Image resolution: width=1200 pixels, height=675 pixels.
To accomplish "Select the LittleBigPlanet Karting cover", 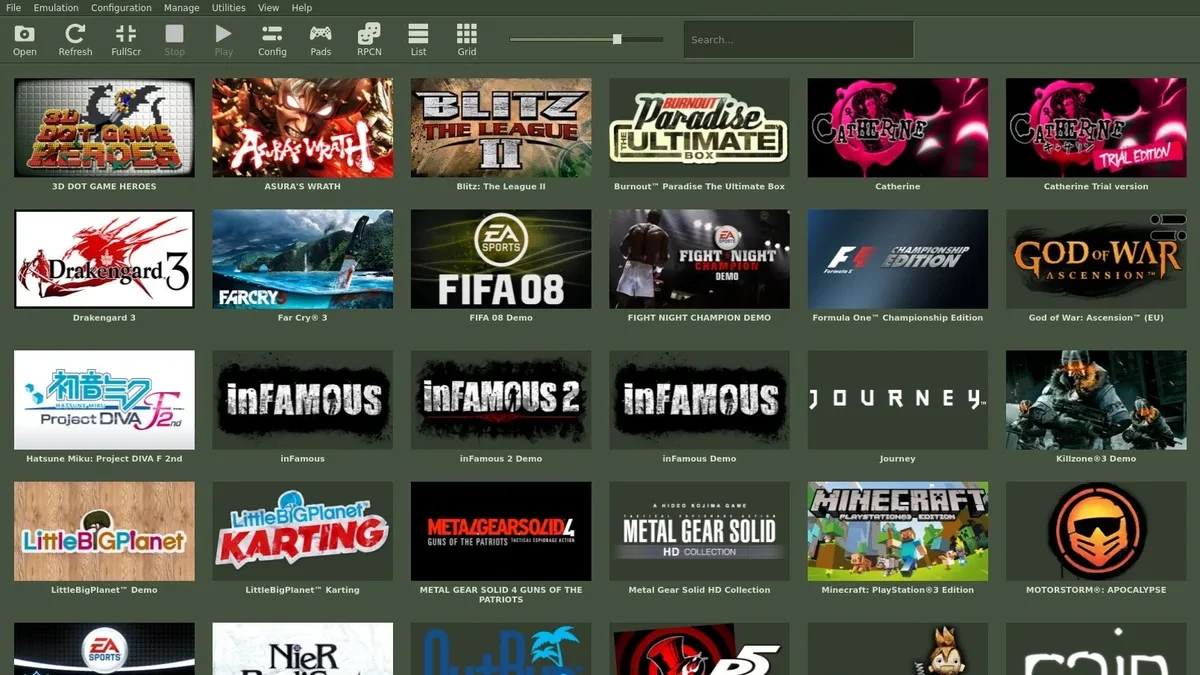I will pos(302,531).
